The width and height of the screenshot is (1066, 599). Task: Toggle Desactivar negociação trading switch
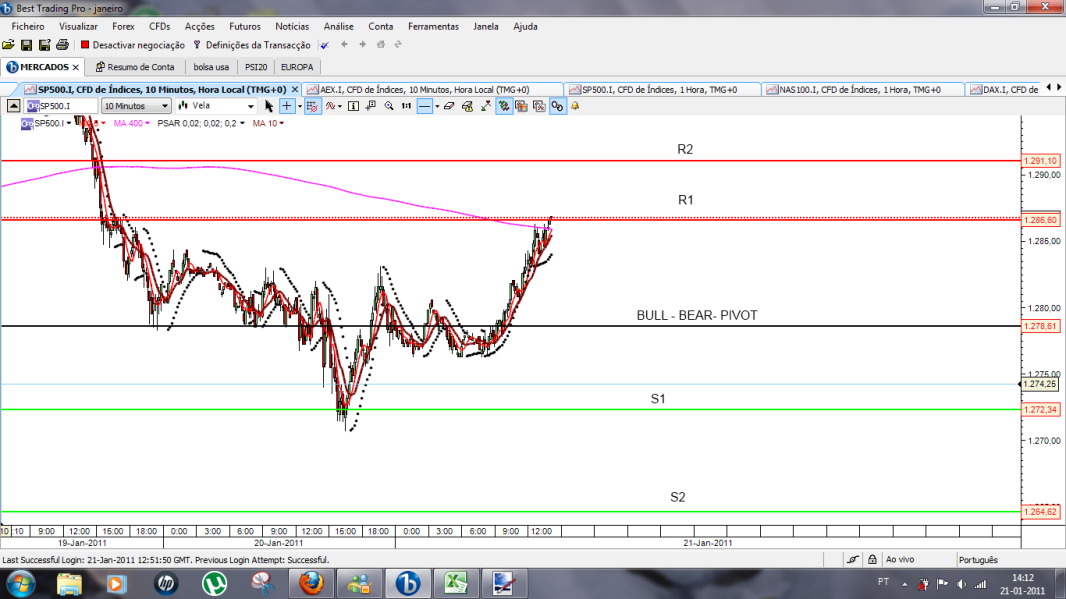point(133,45)
